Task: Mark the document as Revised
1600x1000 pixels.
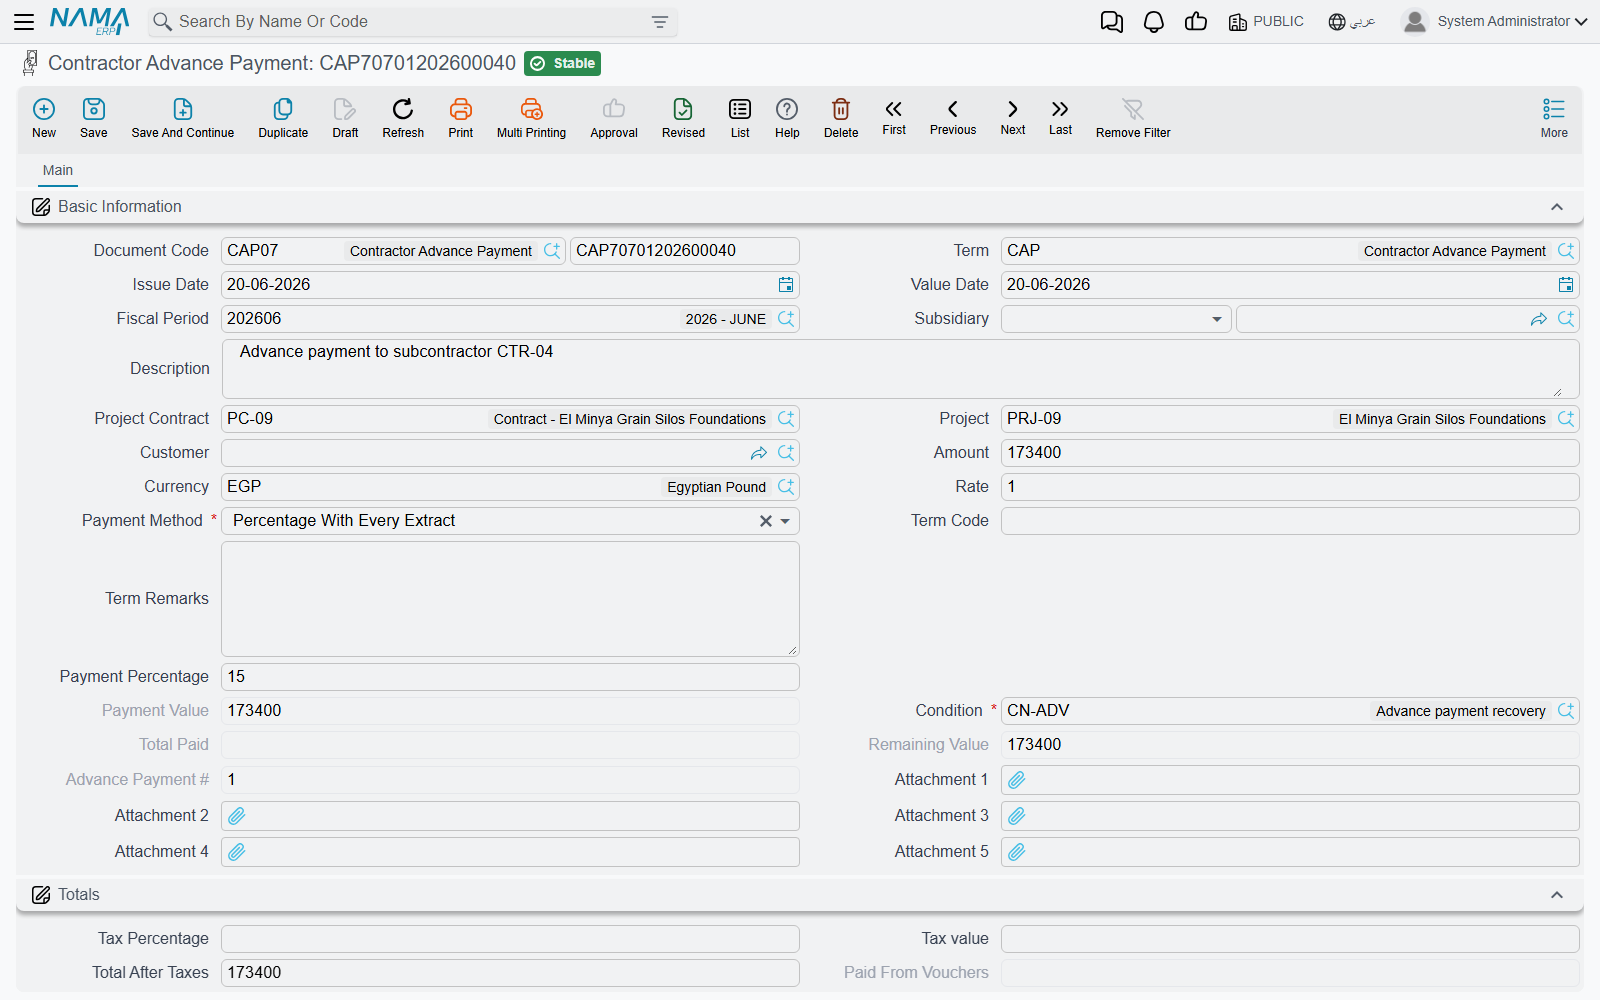Action: [683, 118]
